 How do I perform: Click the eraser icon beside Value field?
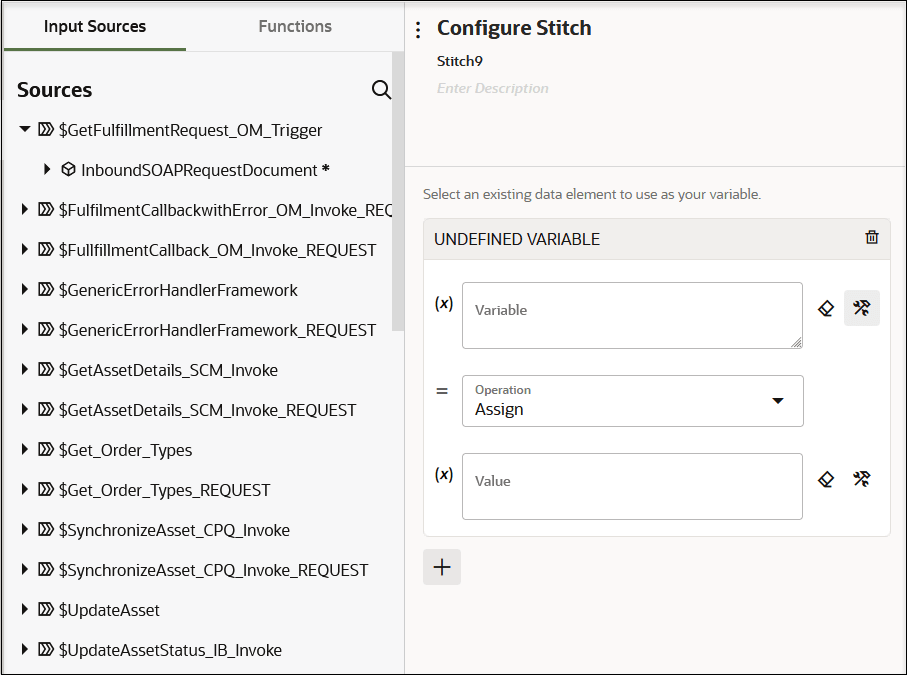(x=826, y=480)
